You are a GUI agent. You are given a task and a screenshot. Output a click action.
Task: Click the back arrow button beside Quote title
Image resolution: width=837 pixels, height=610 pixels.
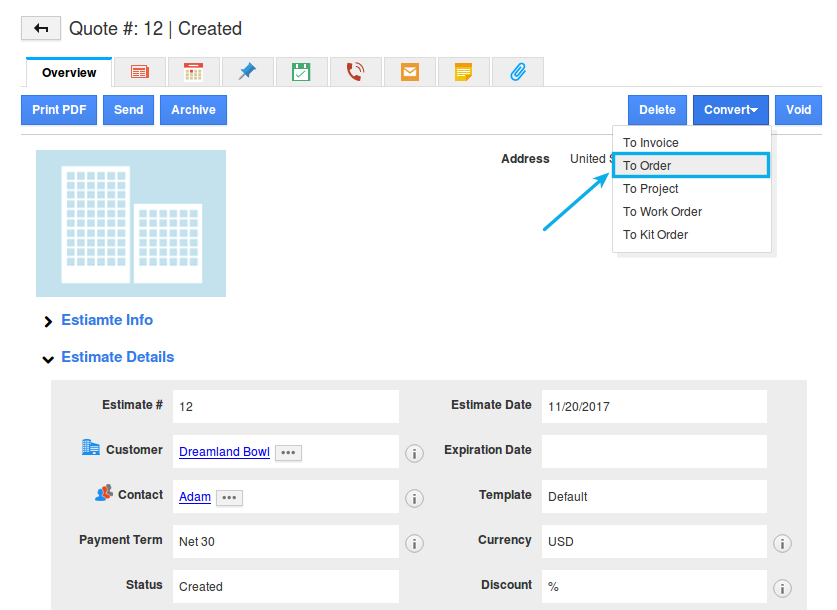tap(41, 29)
